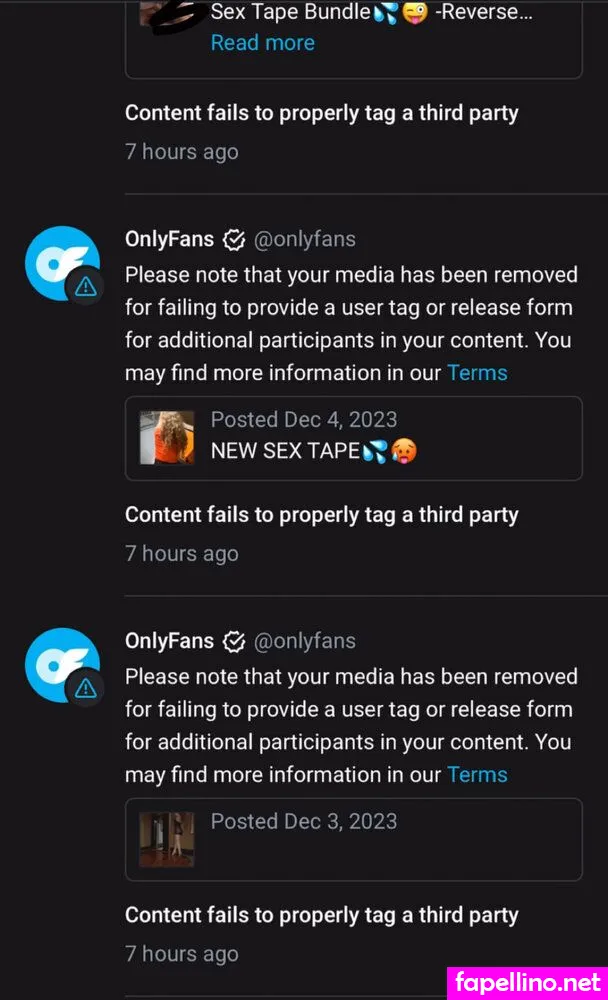The image size is (608, 1000).
Task: Click the OnlyFans avatar beside the Dec 3 notification
Action: [59, 663]
